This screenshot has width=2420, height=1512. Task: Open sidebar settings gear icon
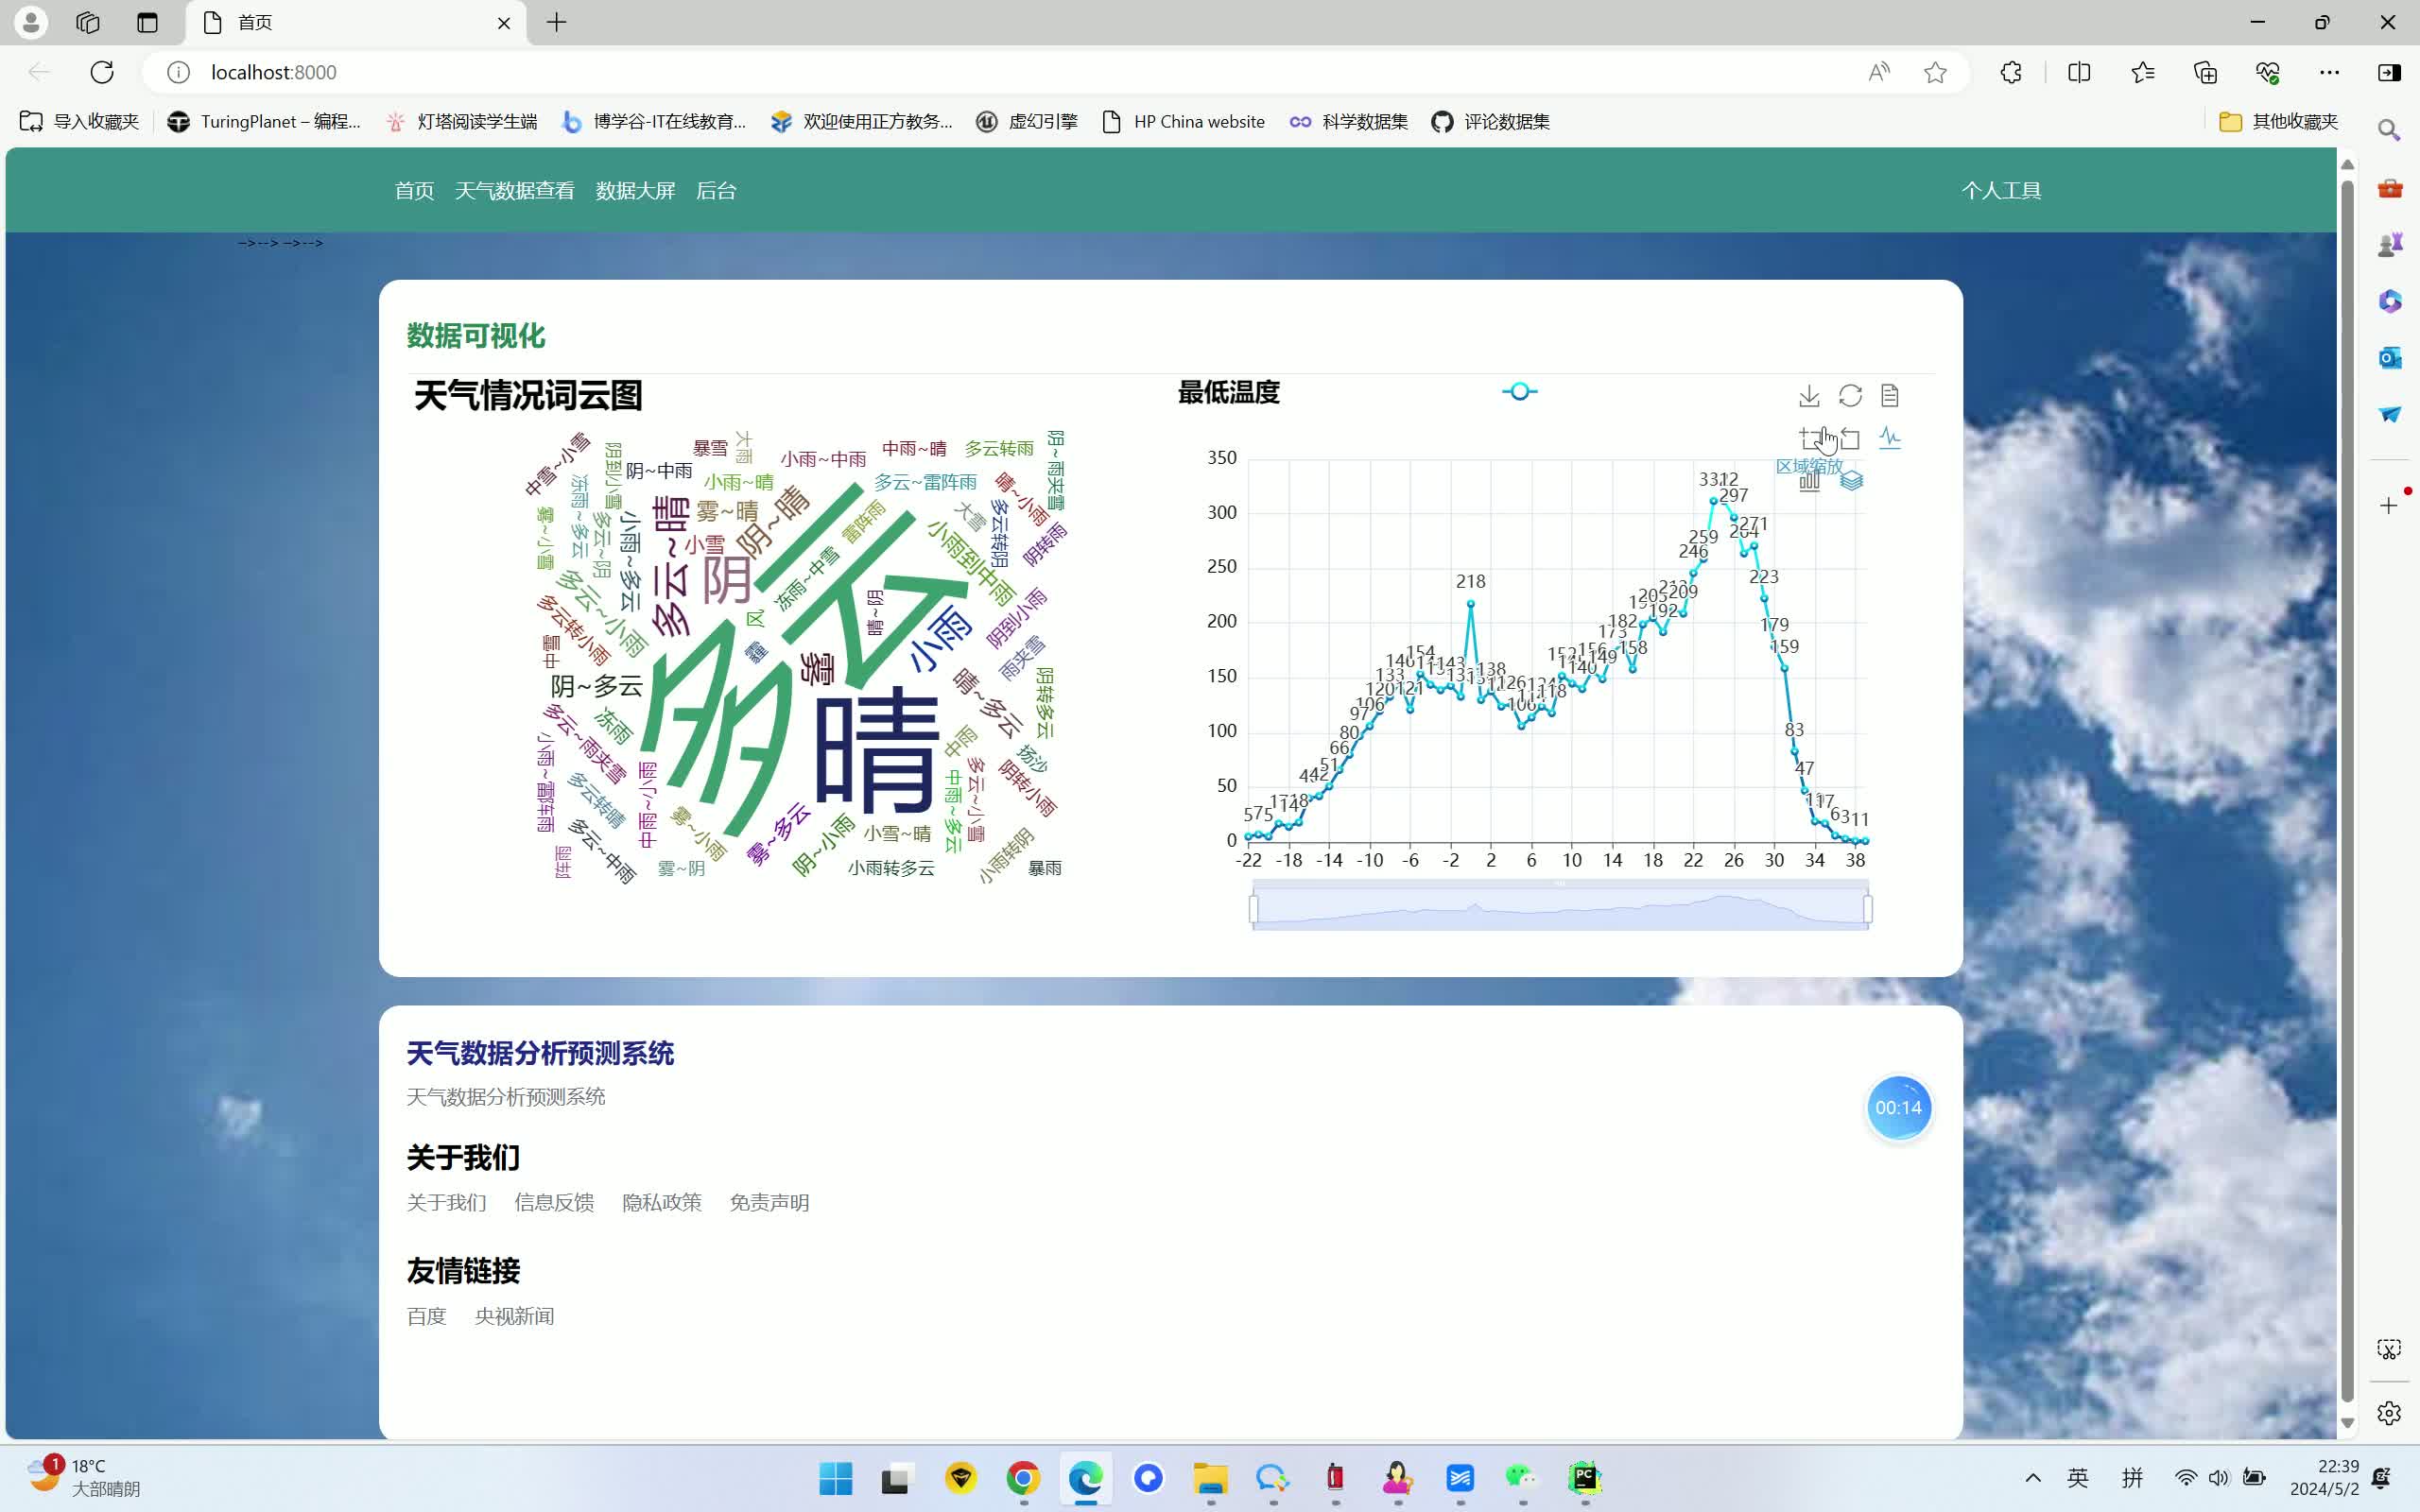coord(2389,1413)
